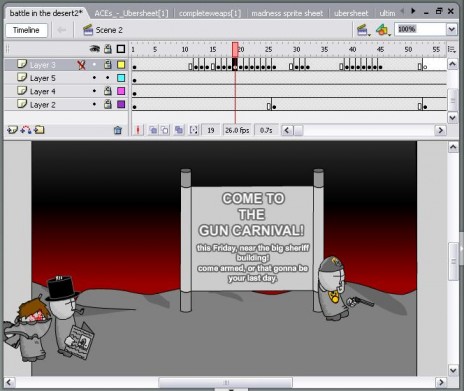Click Layer 4 magenta outline color swatch
The width and height of the screenshot is (464, 391).
(121, 91)
